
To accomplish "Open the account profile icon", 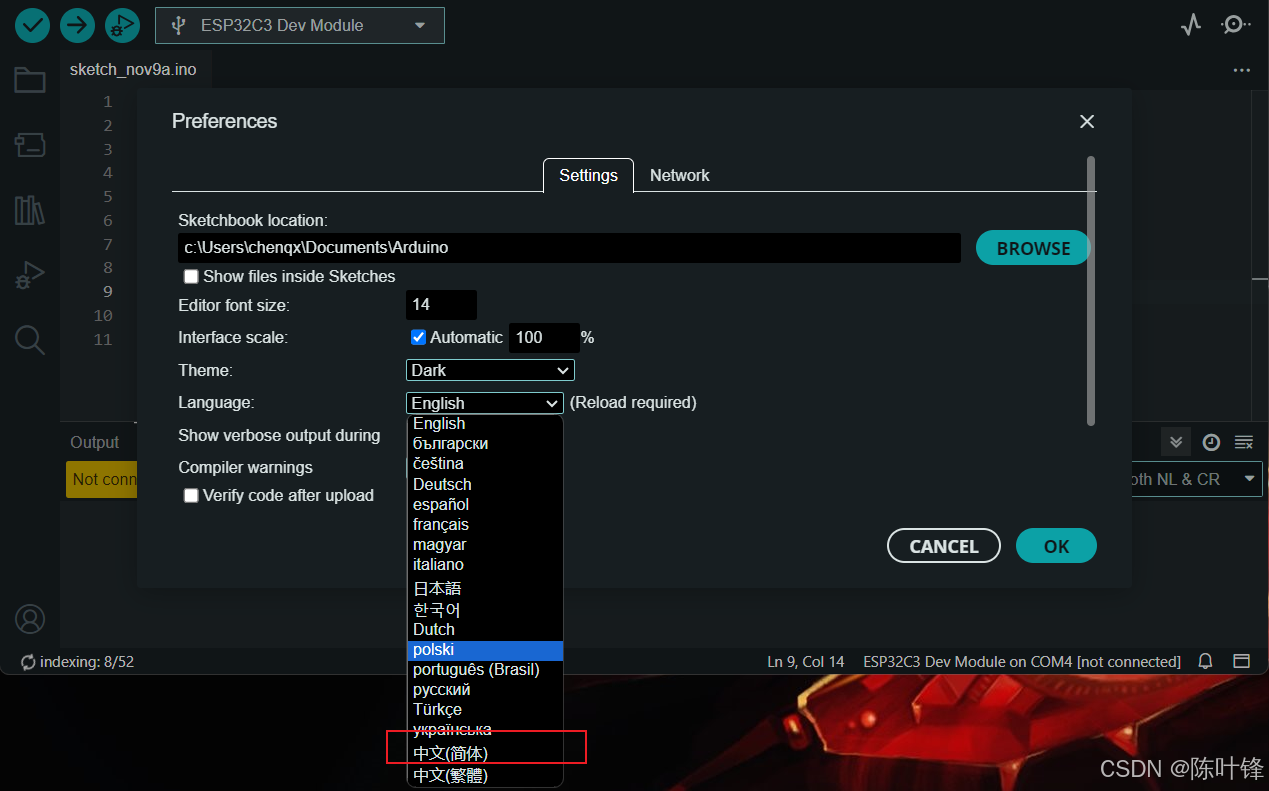I will (x=30, y=619).
